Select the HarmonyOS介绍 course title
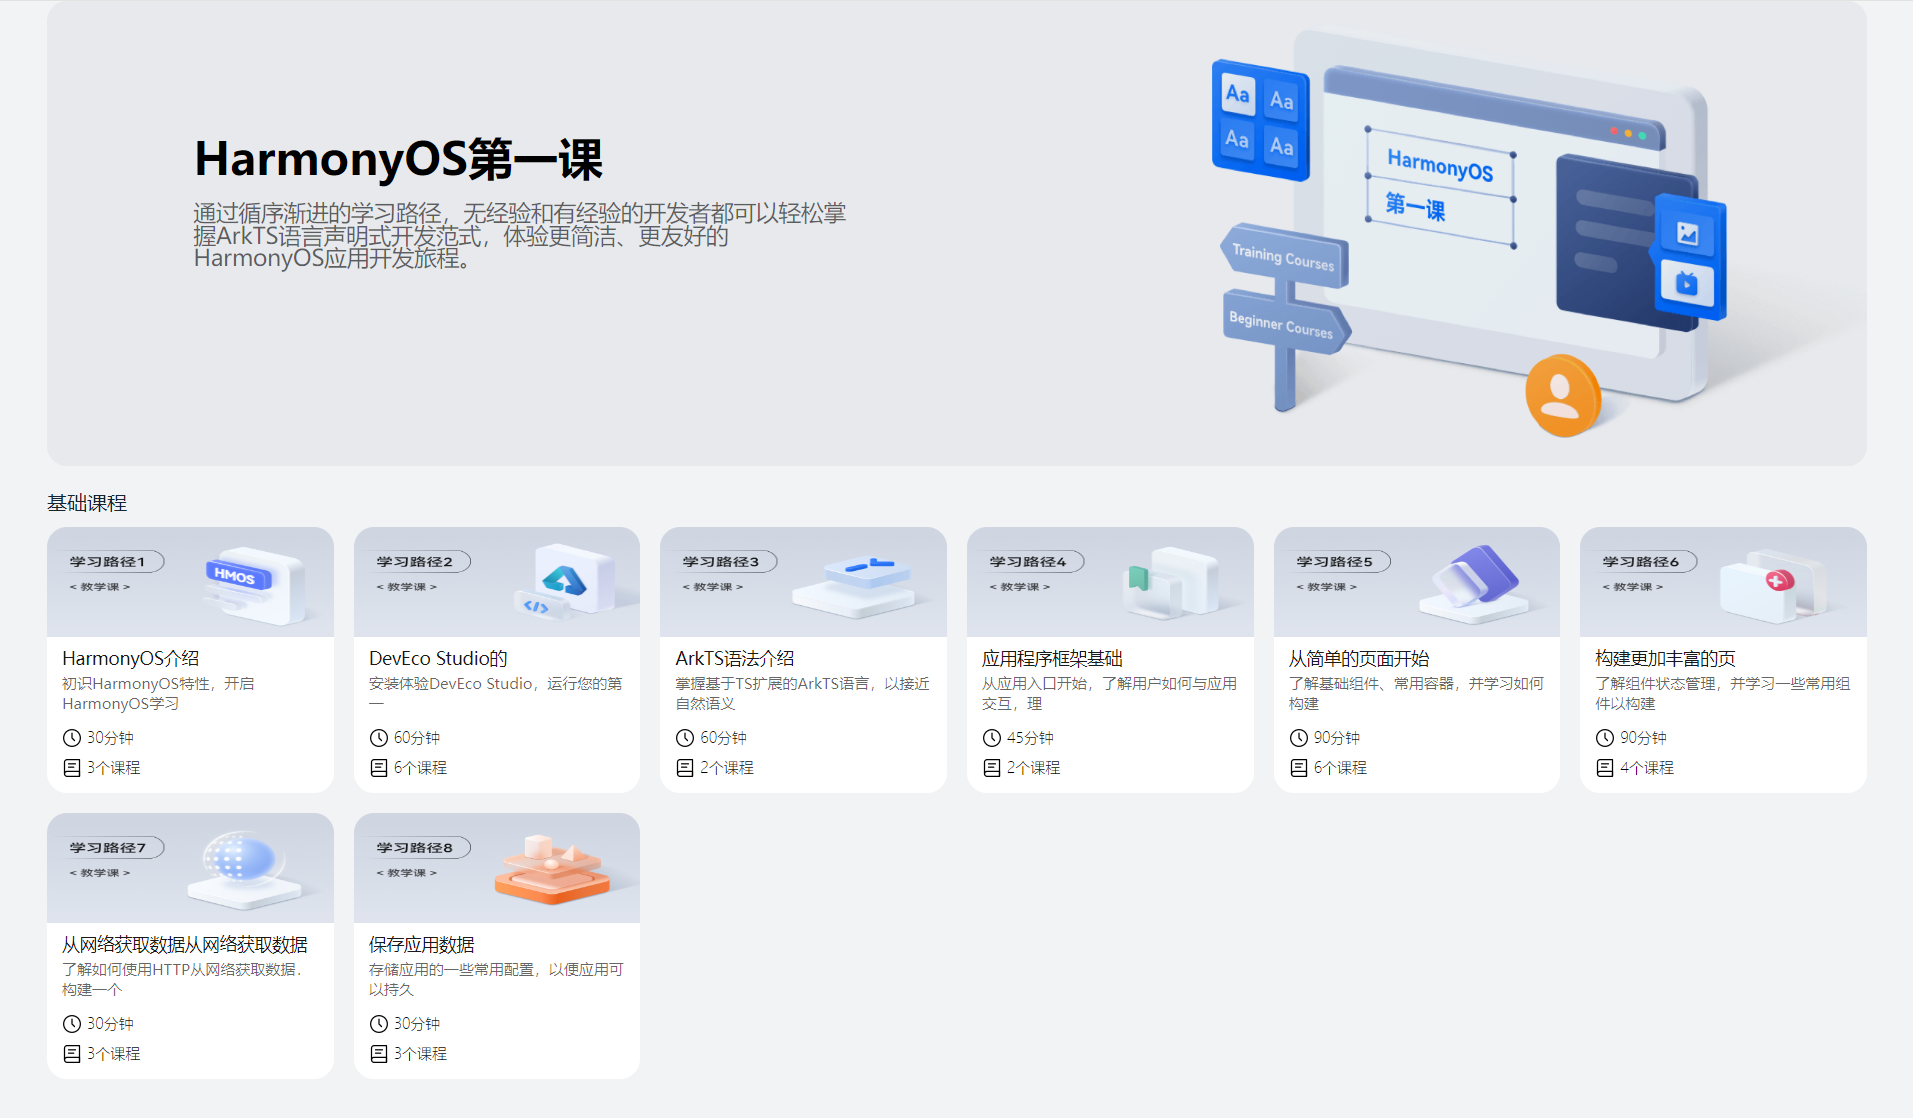Screen dimensions: 1913x1118 [130, 658]
